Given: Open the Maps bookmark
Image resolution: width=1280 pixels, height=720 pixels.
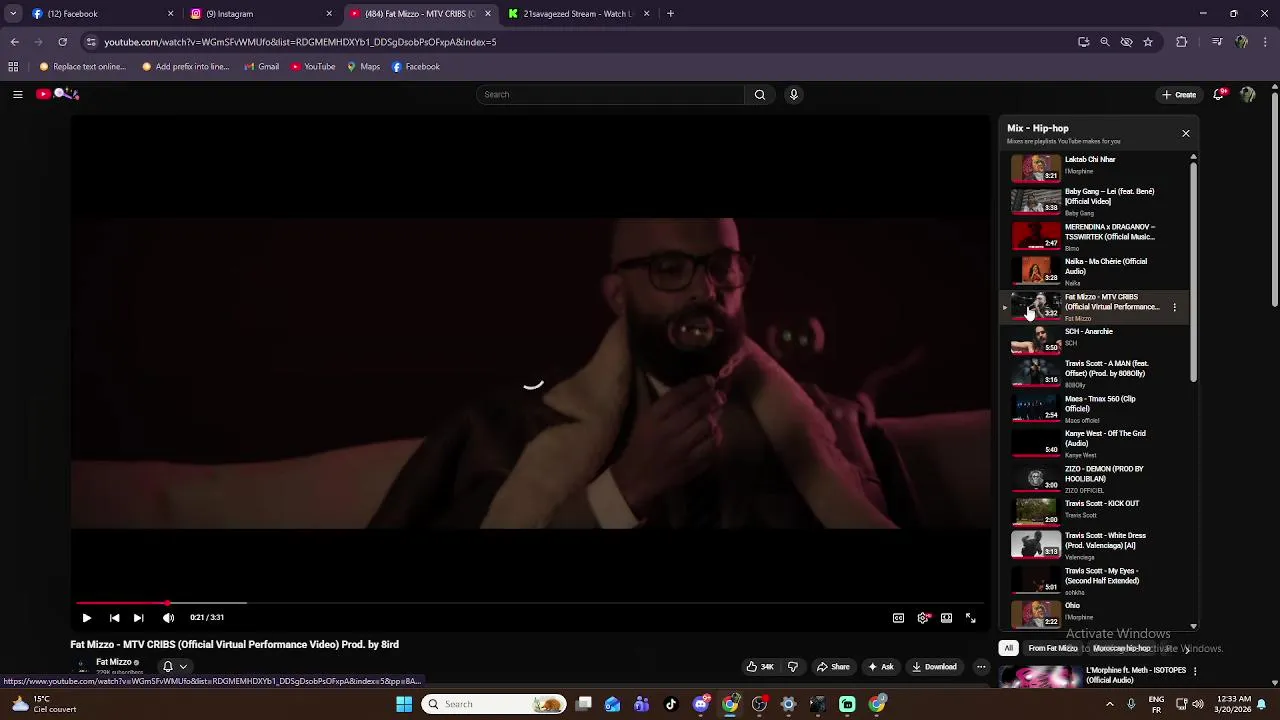Looking at the screenshot, I should [x=363, y=67].
